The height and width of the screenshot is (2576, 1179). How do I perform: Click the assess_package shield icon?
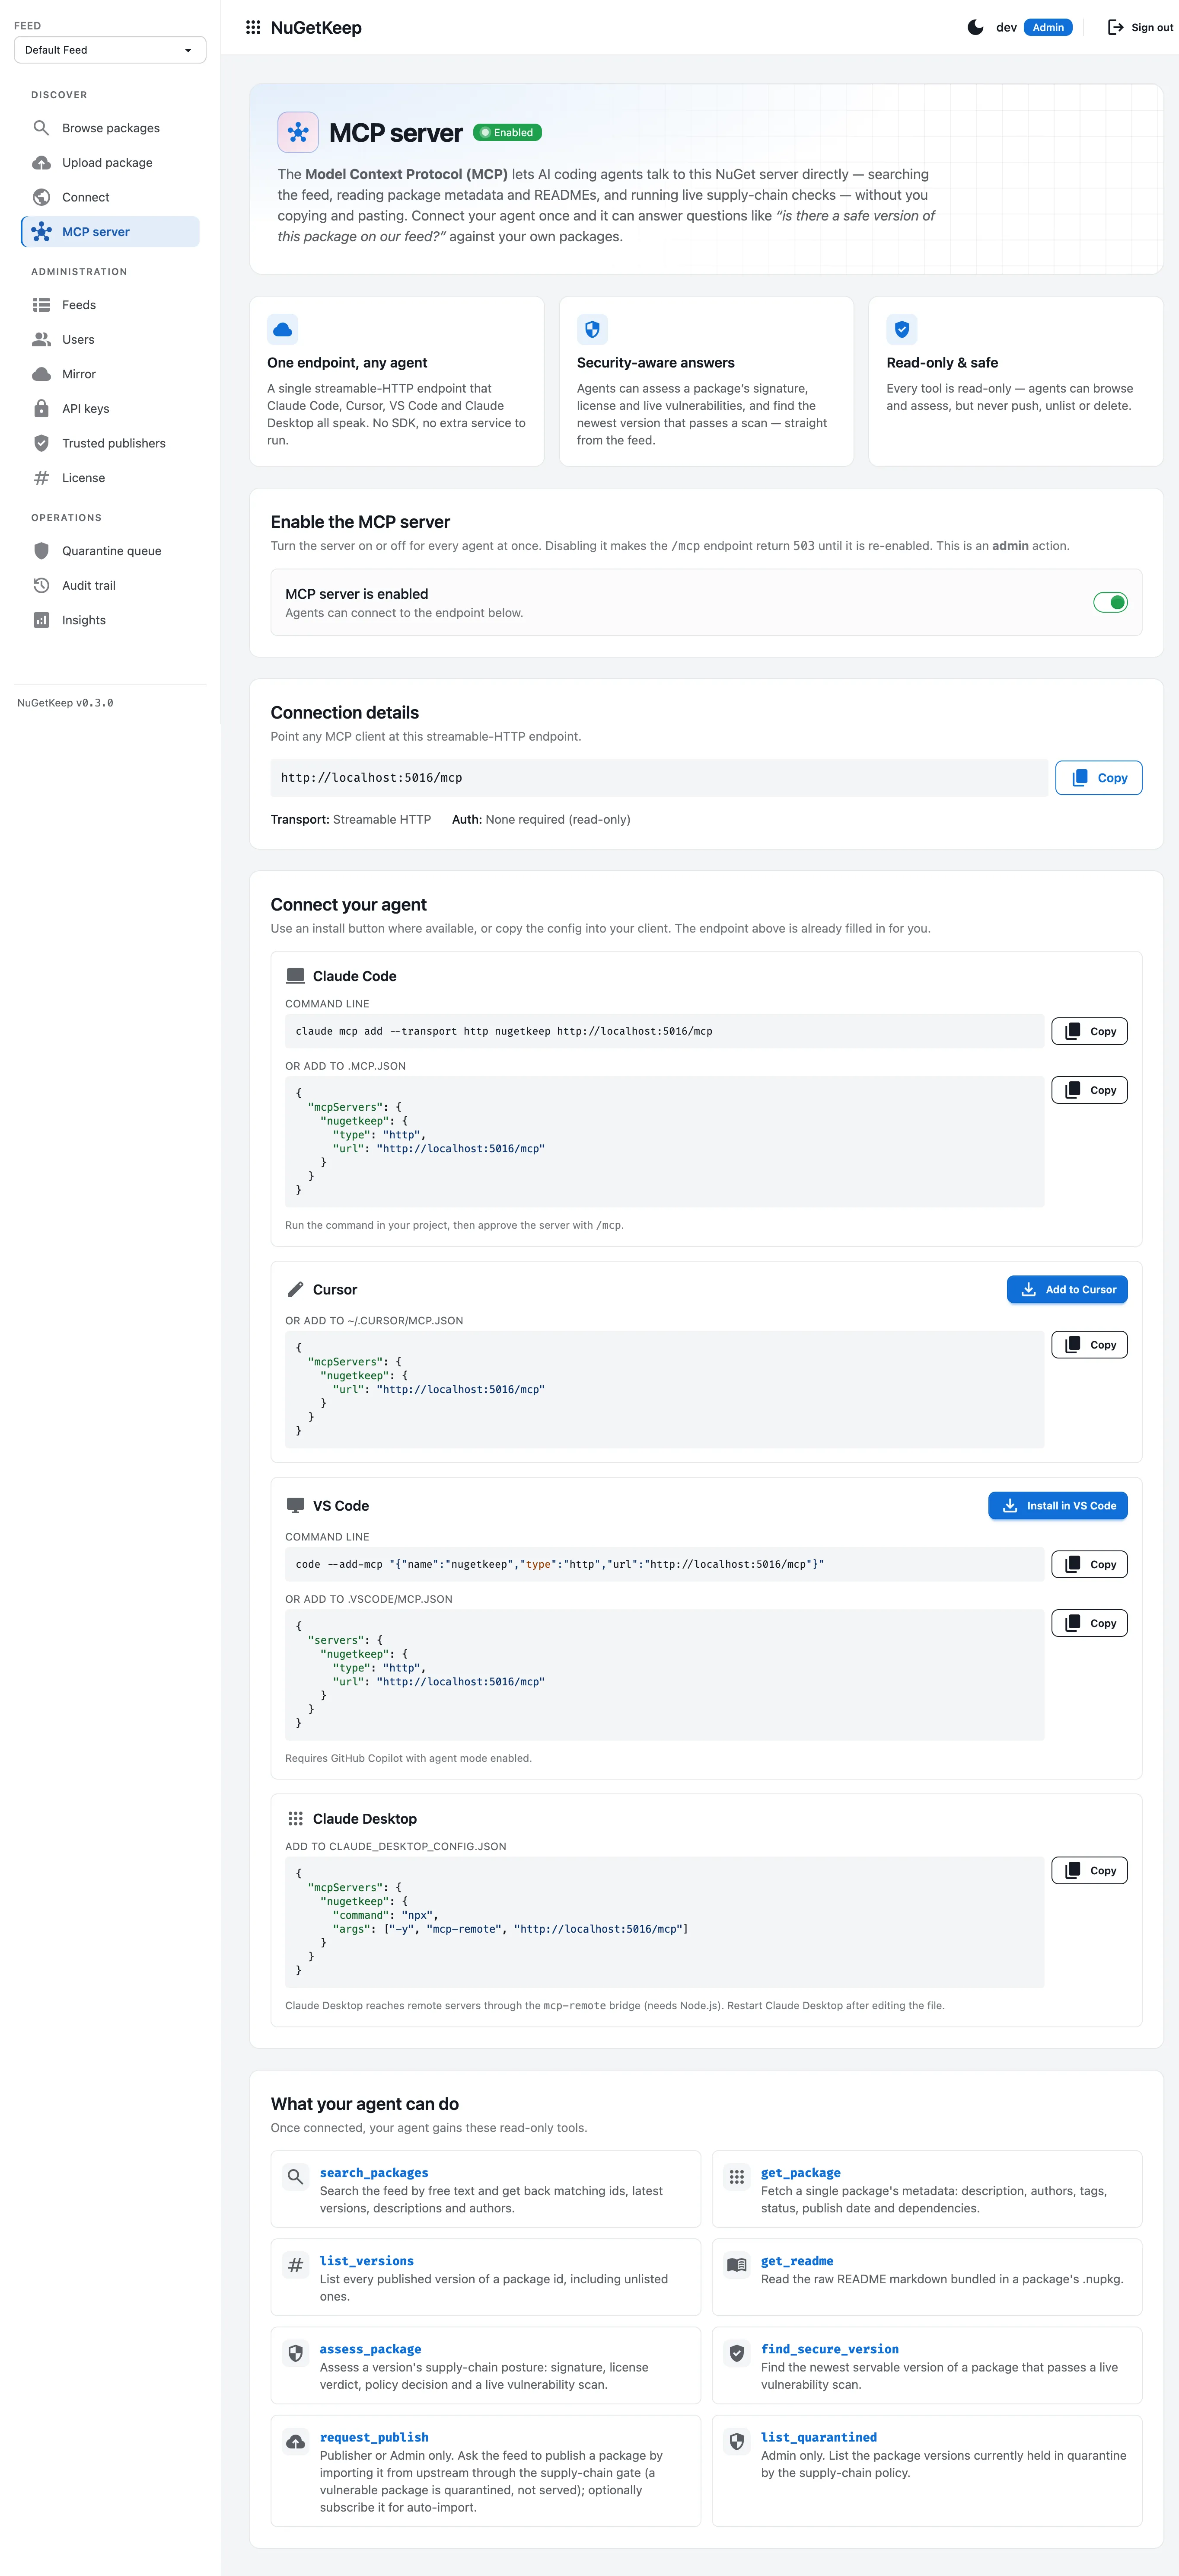[x=295, y=2353]
